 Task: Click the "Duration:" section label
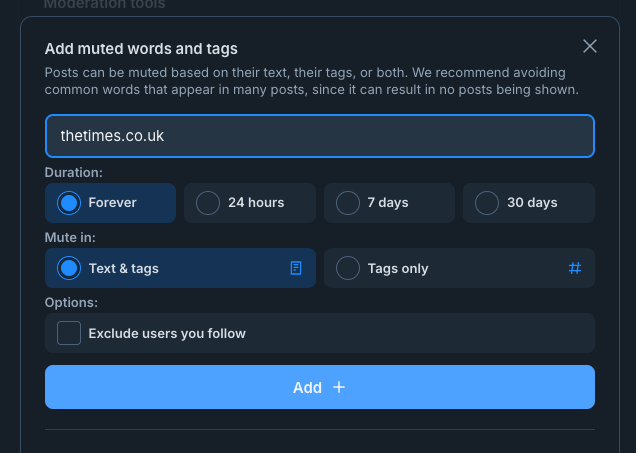[x=74, y=172]
